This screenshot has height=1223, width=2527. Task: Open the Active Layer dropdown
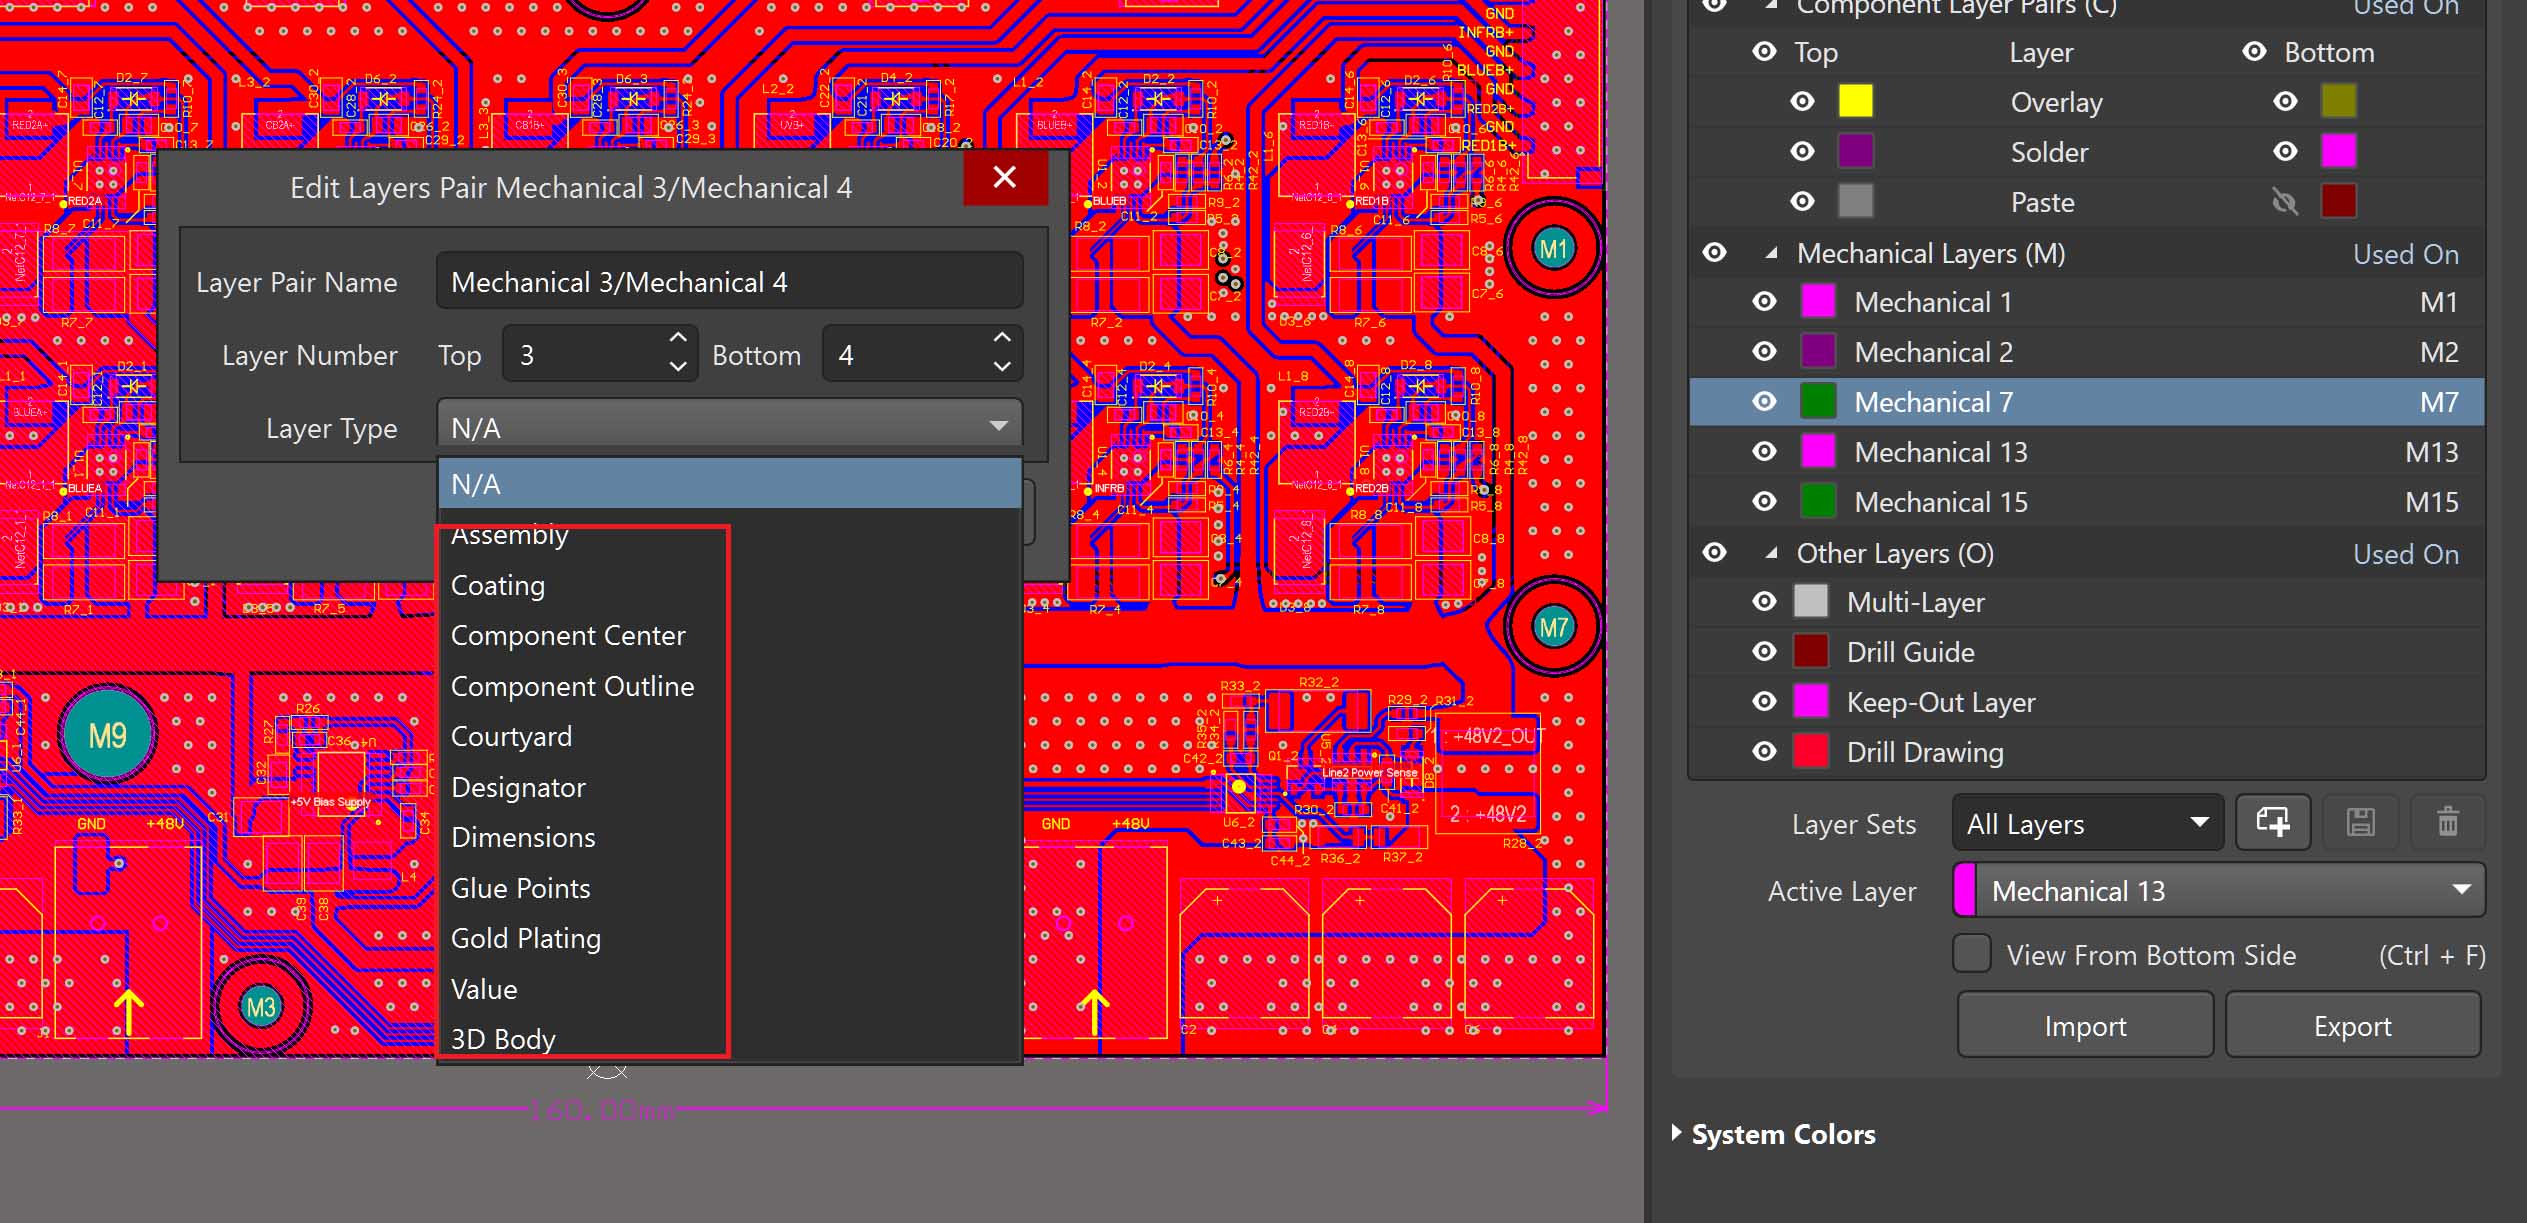(2218, 890)
